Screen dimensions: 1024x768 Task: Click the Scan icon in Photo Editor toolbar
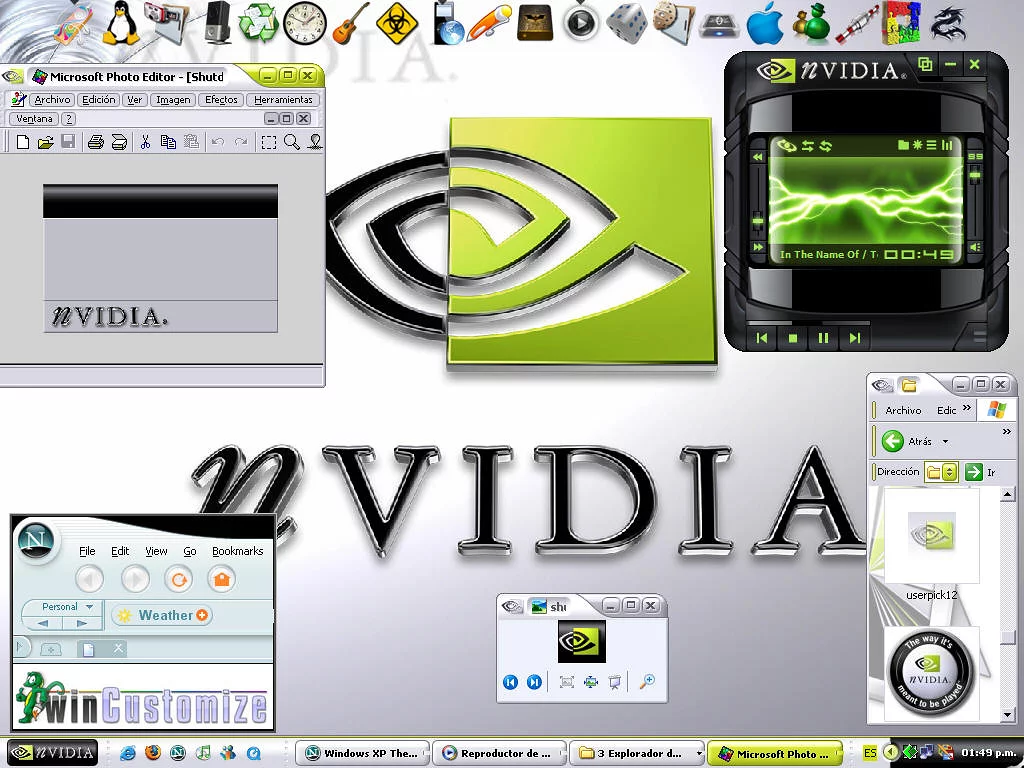119,142
